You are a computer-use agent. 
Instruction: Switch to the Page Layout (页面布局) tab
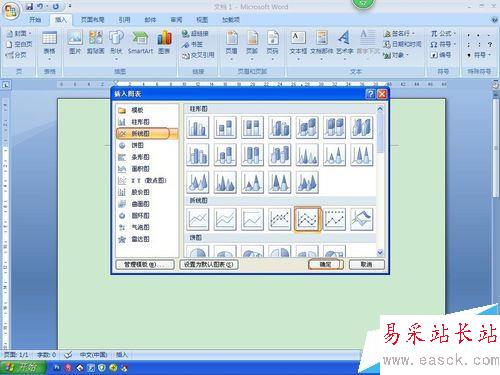pos(92,20)
